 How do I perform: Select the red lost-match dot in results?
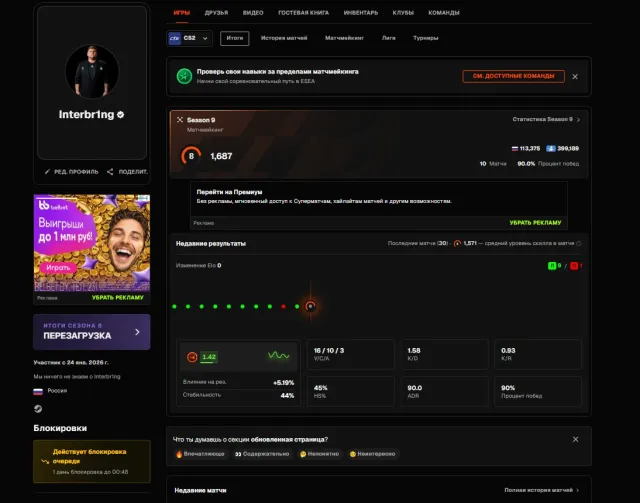pos(283,307)
